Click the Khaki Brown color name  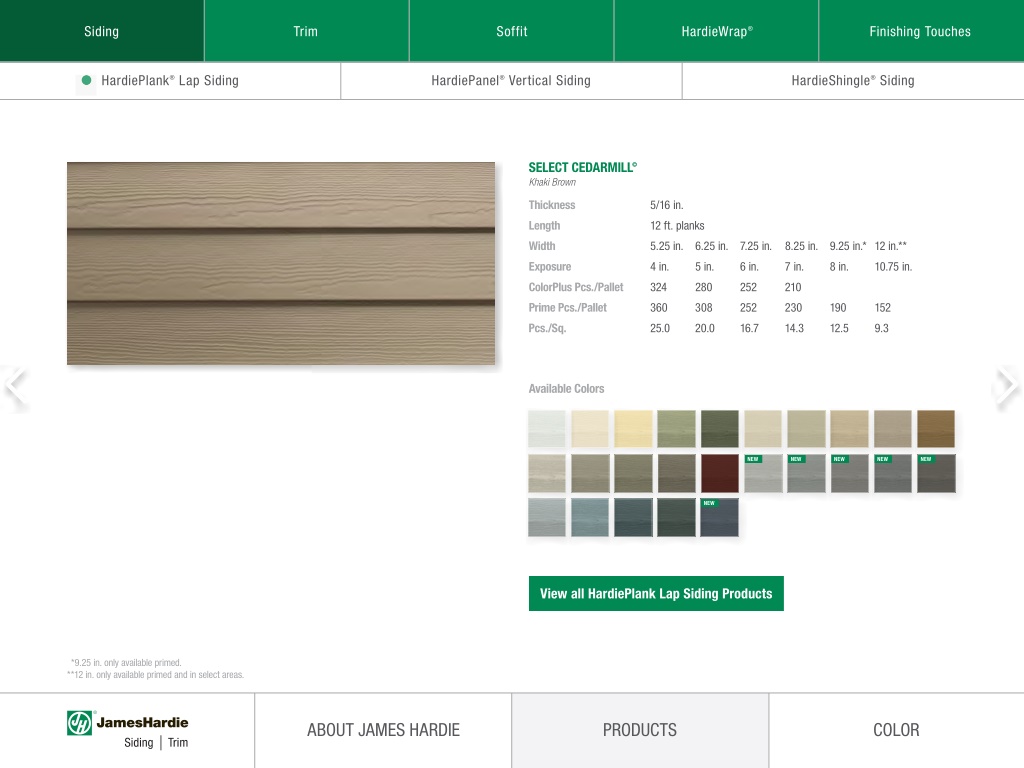pos(552,182)
